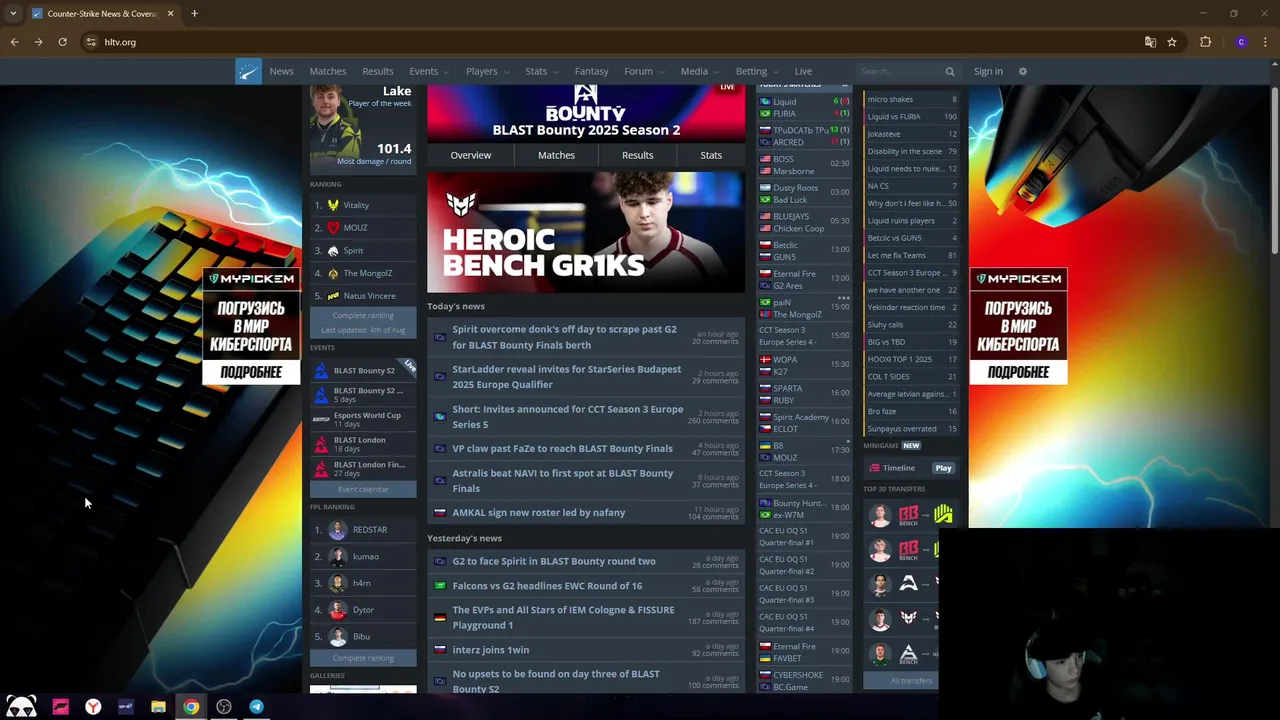Viewport: 1280px width, 720px height.
Task: Click the browser back arrow
Action: tap(14, 42)
